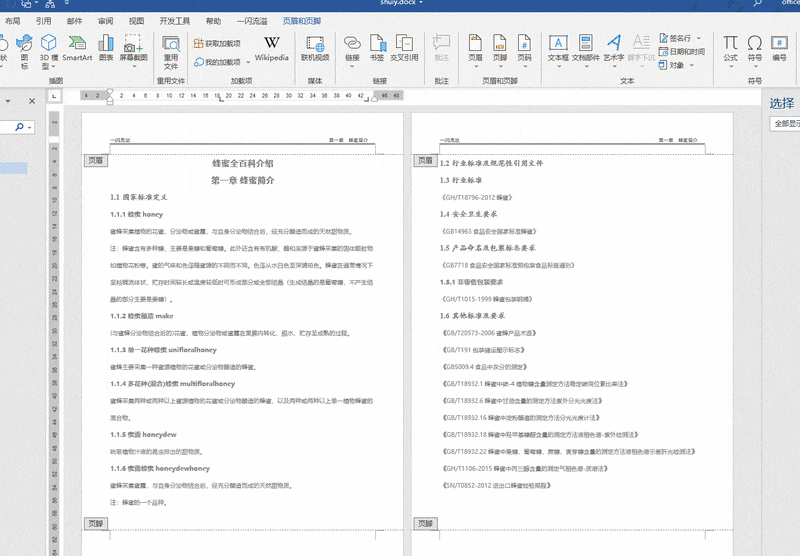Insert 交叉引用 cross-reference
This screenshot has width=800, height=556.
coord(404,48)
